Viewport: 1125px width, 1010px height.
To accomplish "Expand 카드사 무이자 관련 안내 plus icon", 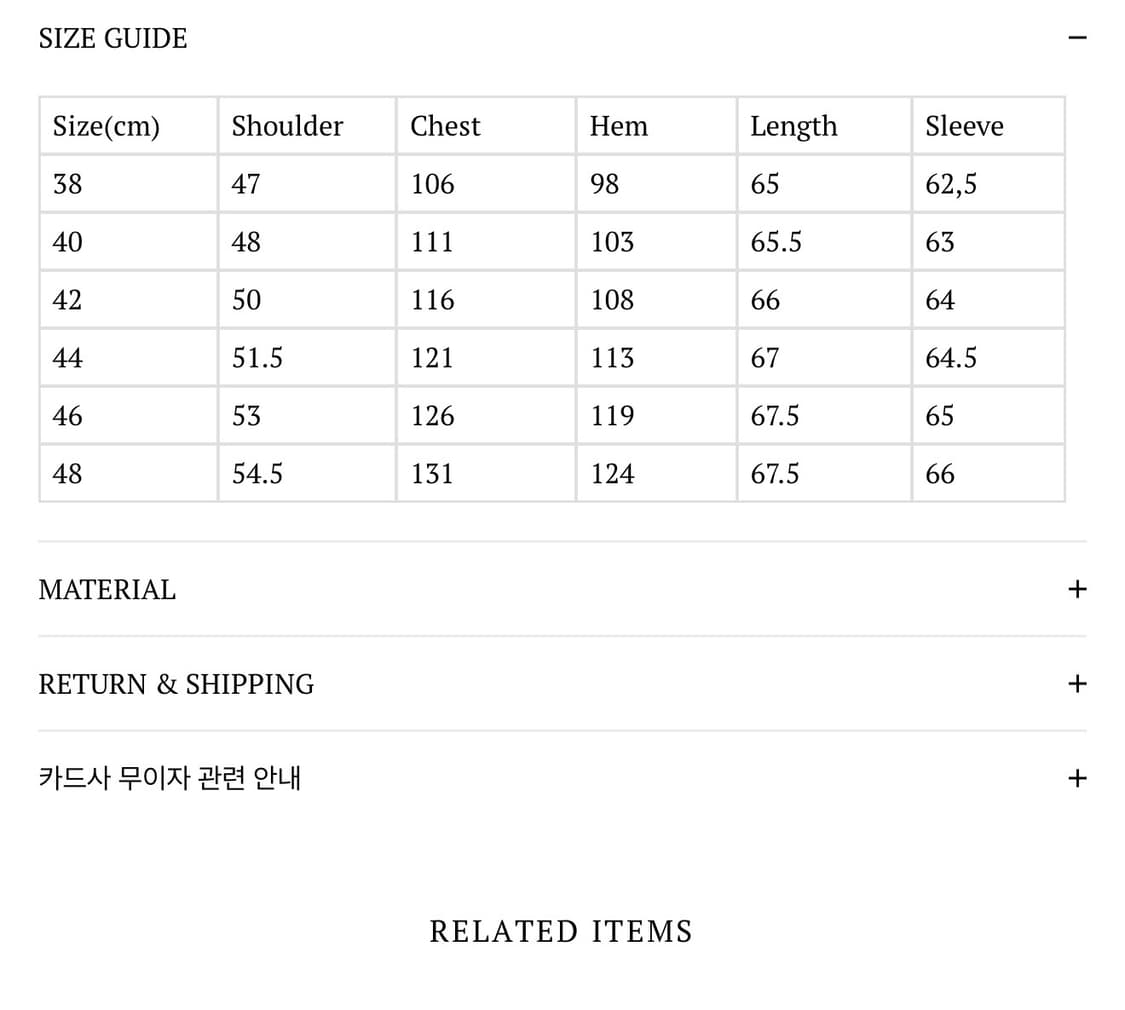I will (x=1077, y=778).
